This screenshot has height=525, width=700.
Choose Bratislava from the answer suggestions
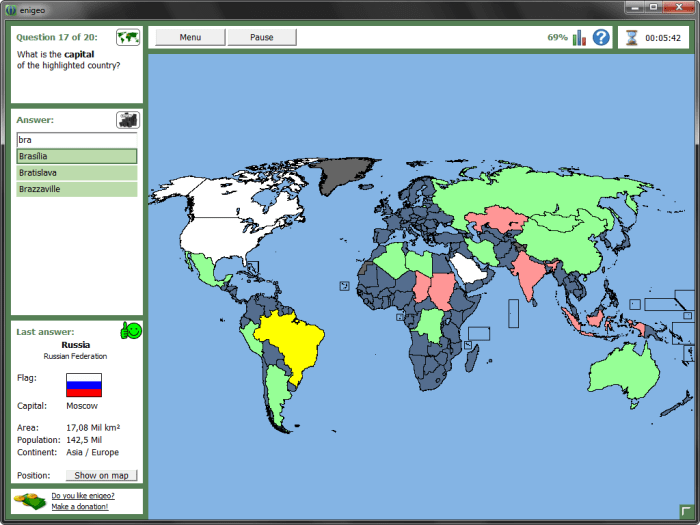(x=76, y=173)
